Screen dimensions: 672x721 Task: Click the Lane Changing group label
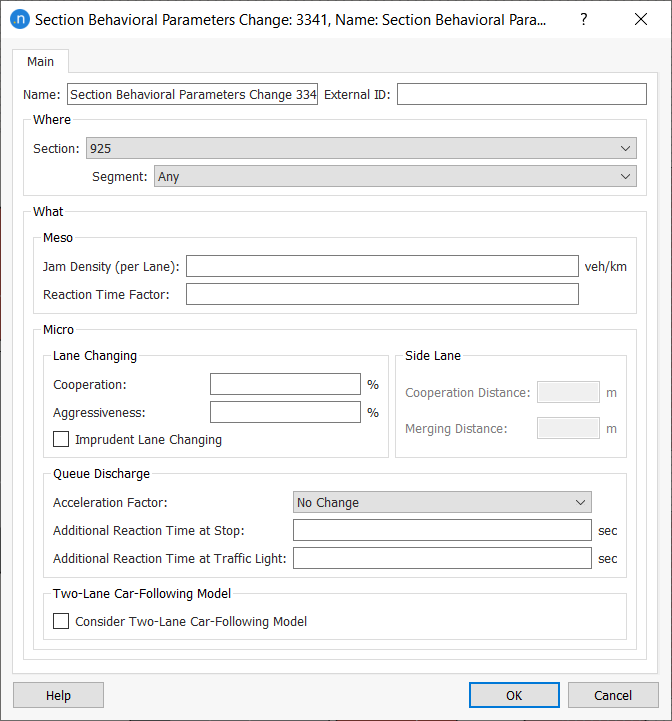point(95,356)
